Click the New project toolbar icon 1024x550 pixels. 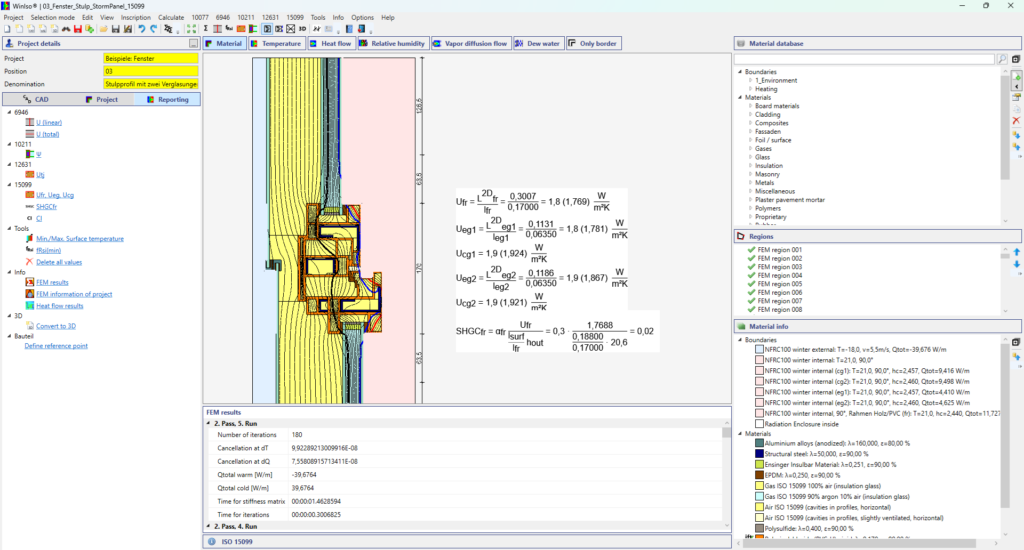tap(7, 29)
